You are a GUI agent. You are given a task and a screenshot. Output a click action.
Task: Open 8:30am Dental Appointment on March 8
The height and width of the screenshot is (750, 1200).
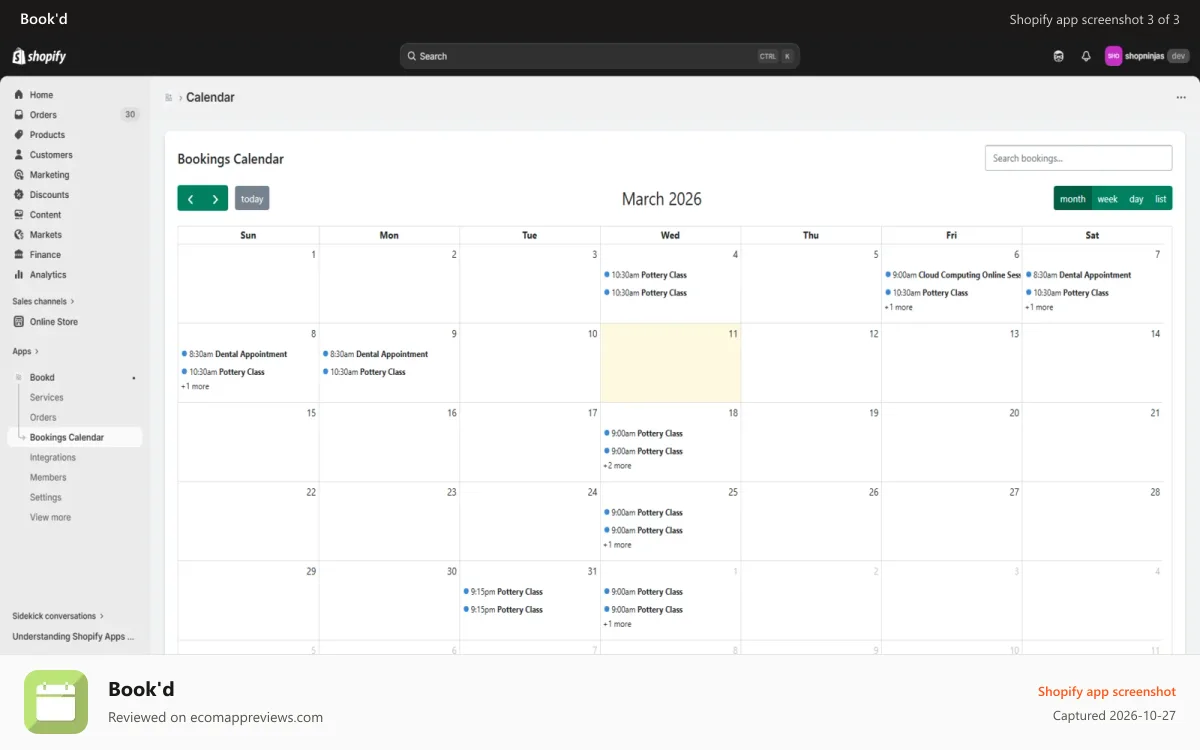(234, 354)
